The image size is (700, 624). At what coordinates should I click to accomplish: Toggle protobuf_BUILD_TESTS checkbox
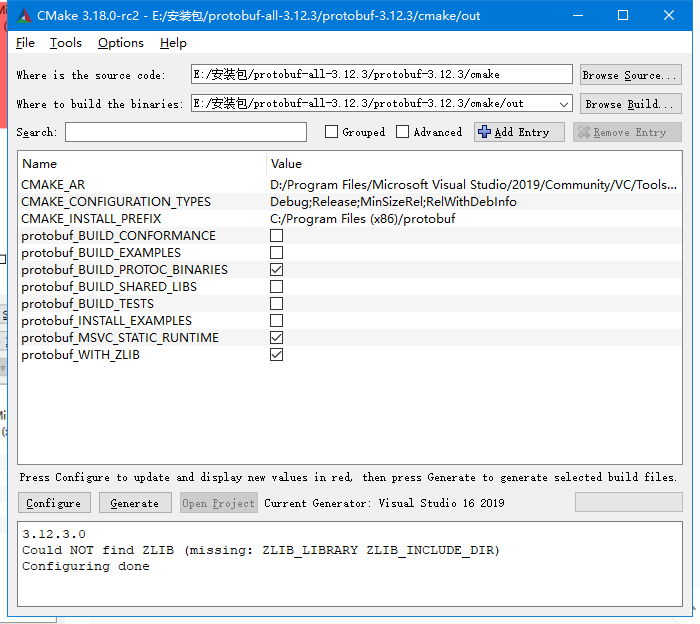pos(276,304)
